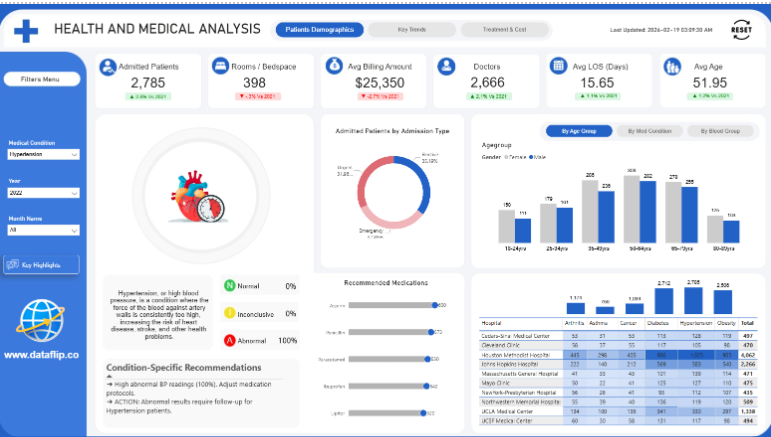Open the Treatment & Cost tab
The width and height of the screenshot is (771, 437).
click(506, 30)
